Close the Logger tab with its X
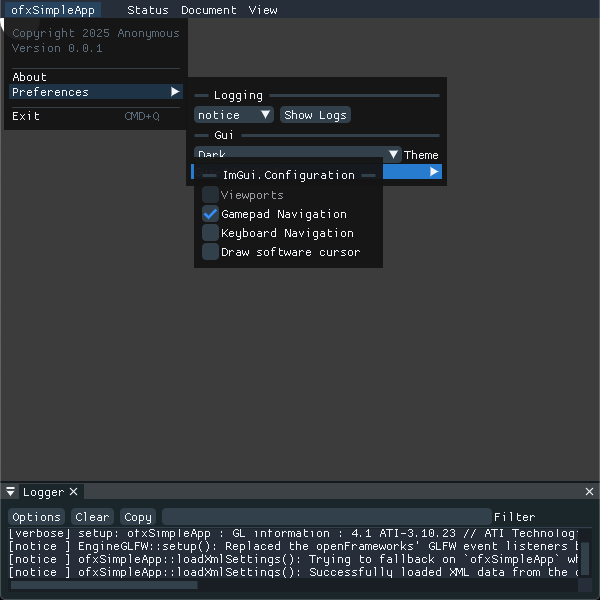 click(x=73, y=492)
